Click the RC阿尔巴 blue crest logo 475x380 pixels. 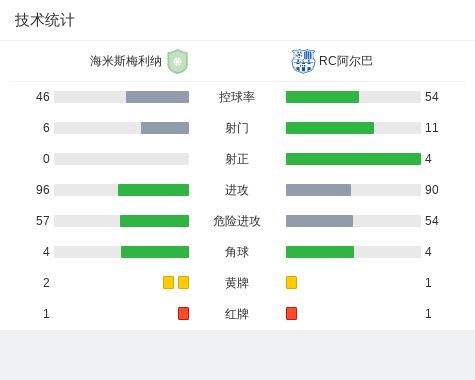(x=303, y=61)
